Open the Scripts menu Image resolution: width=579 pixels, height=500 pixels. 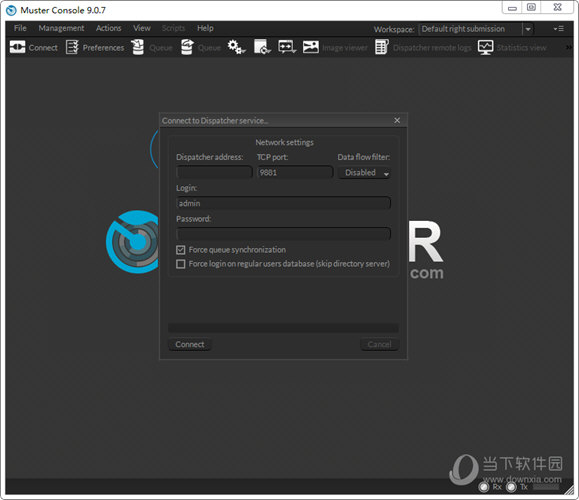[x=173, y=28]
